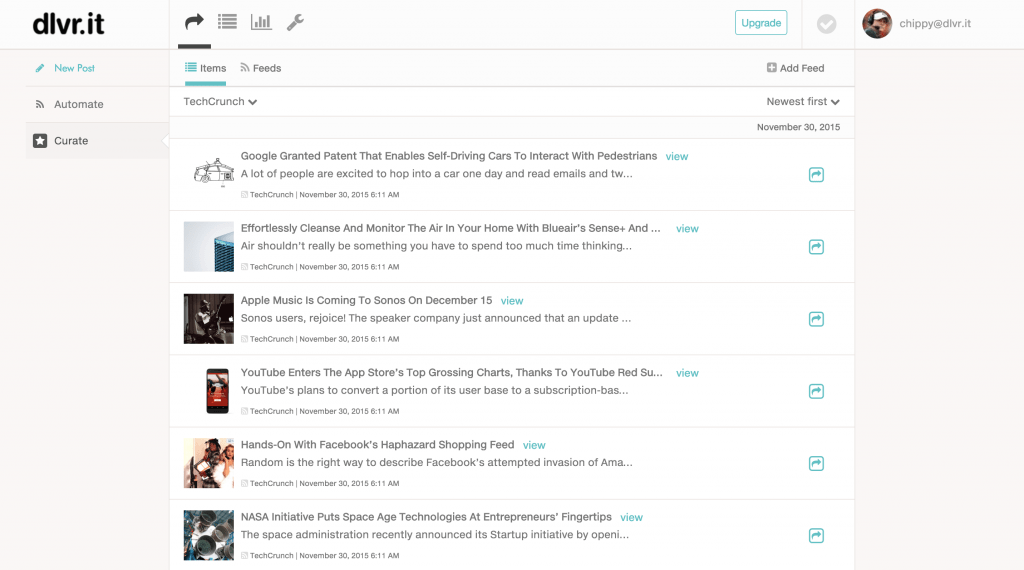The width and height of the screenshot is (1024, 570).
Task: Click view link for Blueair article
Action: click(x=687, y=229)
